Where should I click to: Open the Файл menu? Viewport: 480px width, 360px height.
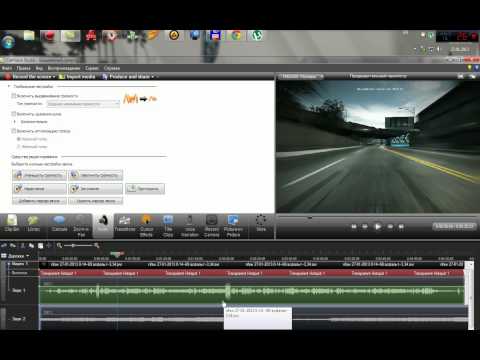7,68
